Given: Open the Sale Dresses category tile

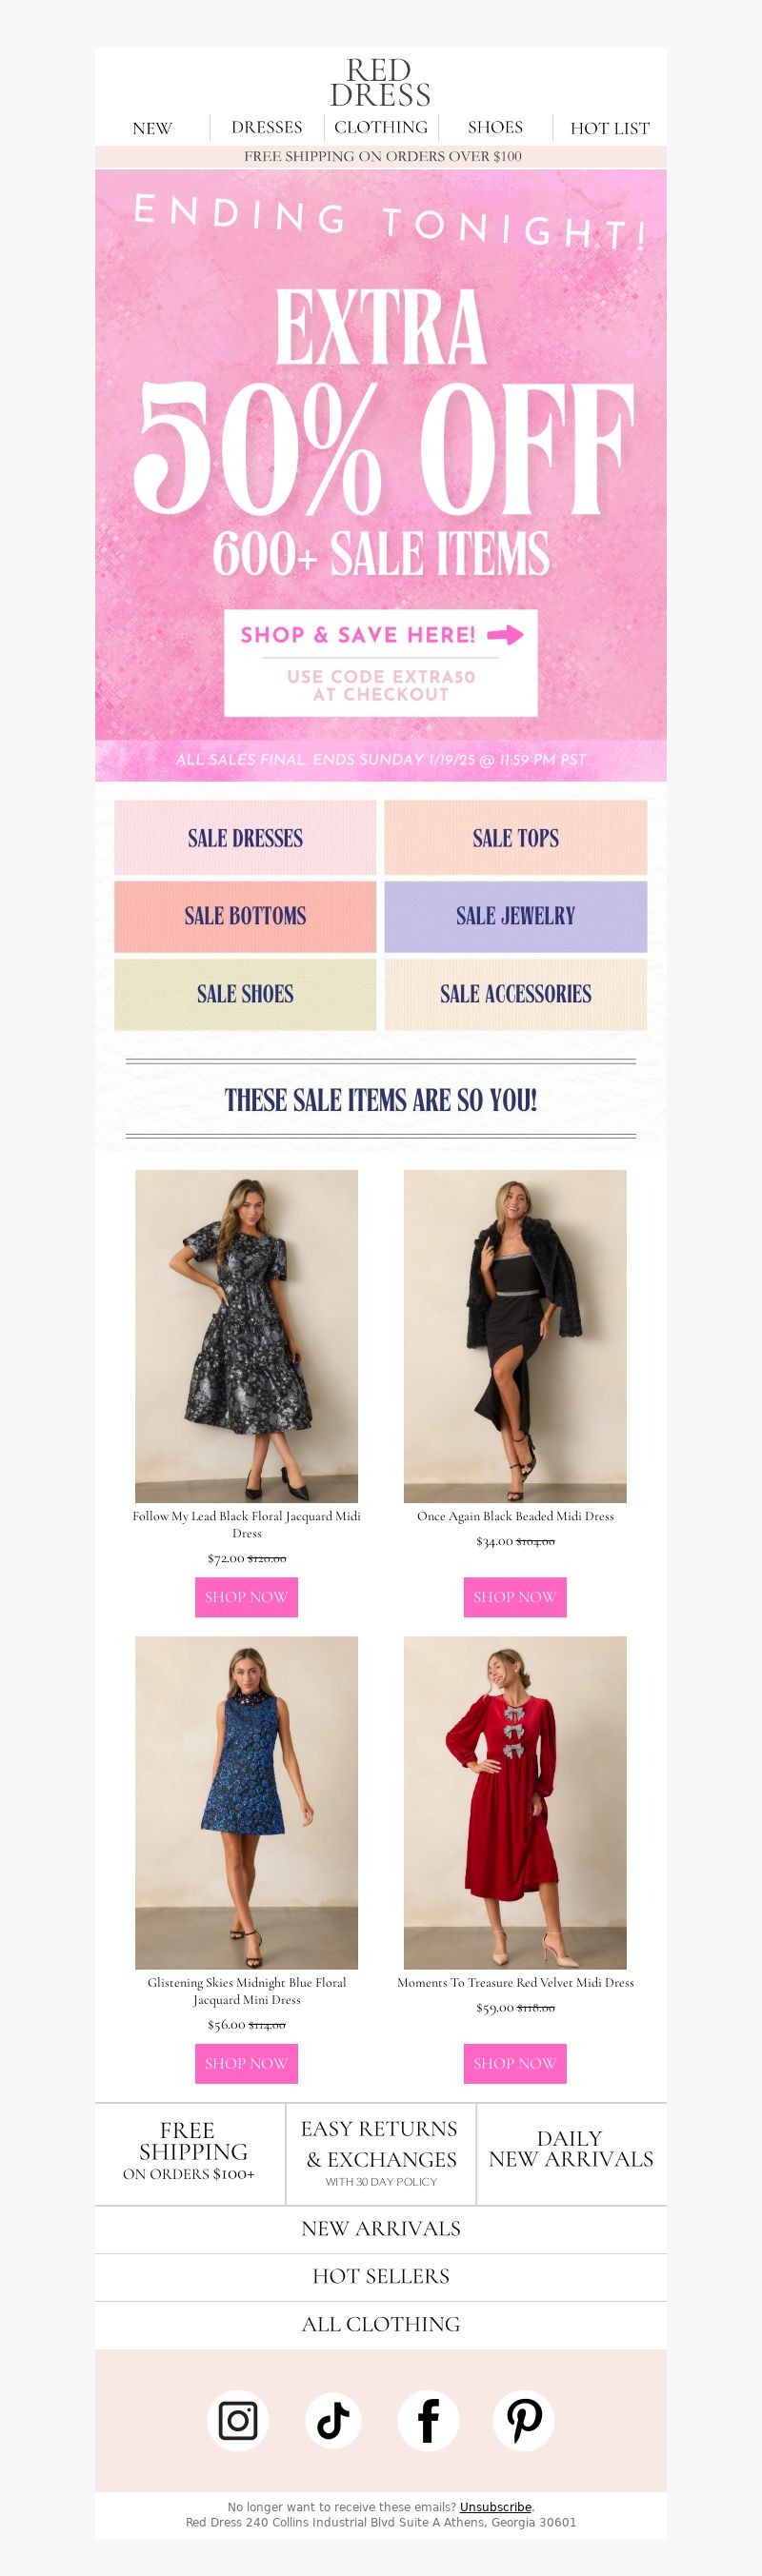Looking at the screenshot, I should click(x=245, y=838).
